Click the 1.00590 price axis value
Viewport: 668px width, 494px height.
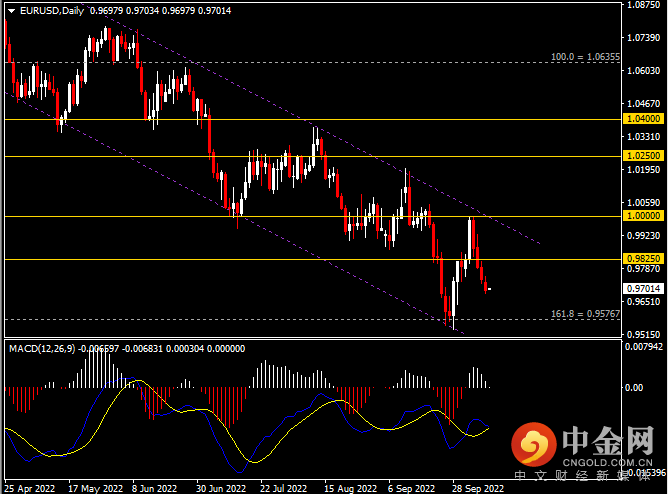click(x=643, y=203)
